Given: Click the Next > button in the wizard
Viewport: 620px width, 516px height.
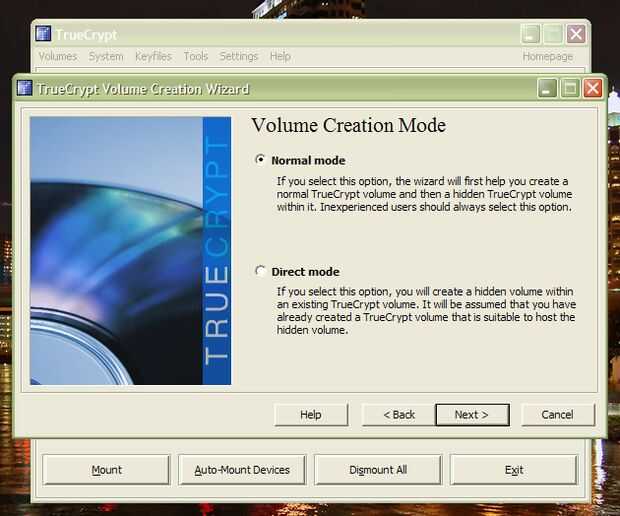Looking at the screenshot, I should [x=472, y=415].
